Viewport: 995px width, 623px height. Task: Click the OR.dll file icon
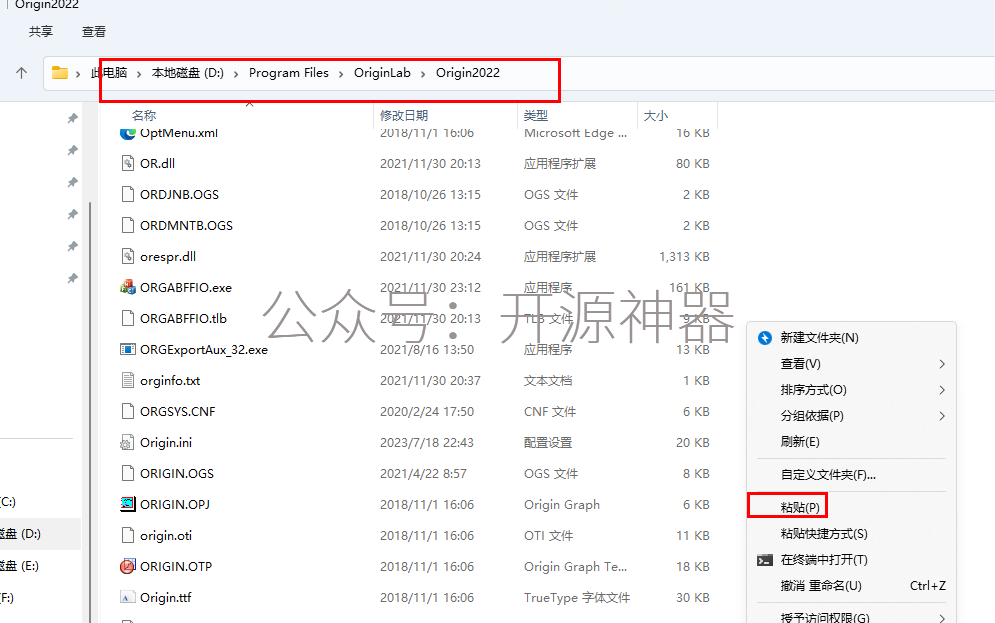coord(128,163)
